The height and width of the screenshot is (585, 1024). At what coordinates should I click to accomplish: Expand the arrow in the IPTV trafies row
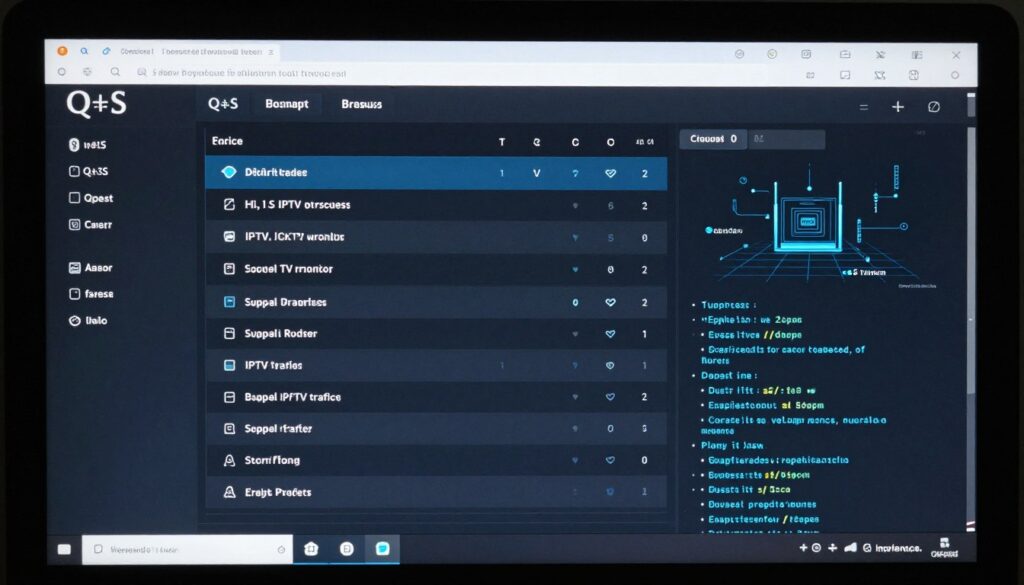(x=575, y=366)
